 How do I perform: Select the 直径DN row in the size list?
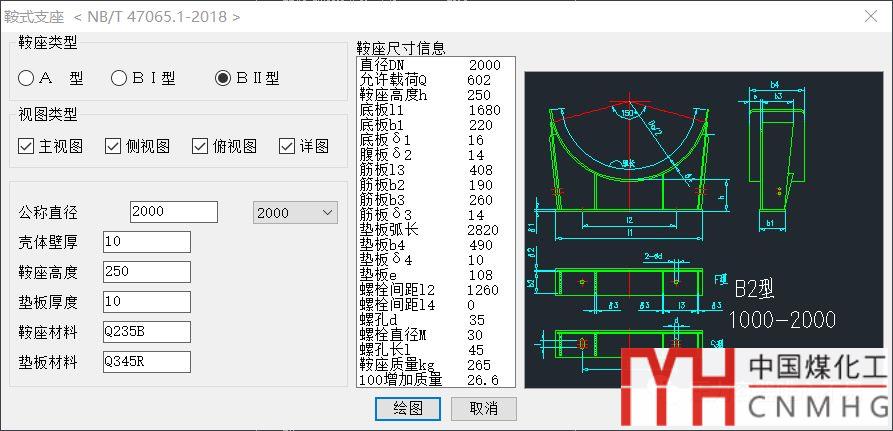pos(435,65)
